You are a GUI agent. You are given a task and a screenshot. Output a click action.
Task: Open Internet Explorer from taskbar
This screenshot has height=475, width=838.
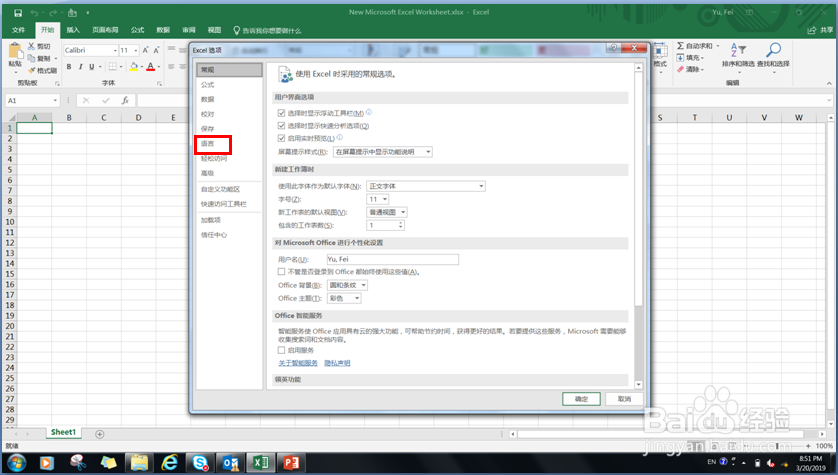point(169,462)
